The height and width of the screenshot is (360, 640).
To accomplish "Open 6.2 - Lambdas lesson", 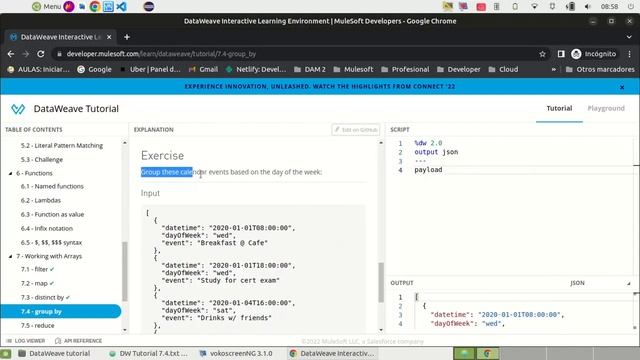I will (40, 200).
